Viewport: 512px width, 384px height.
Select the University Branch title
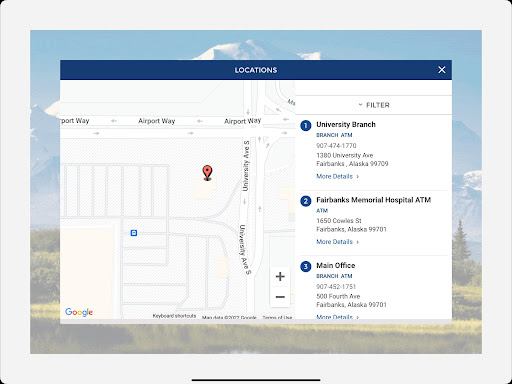pos(346,124)
